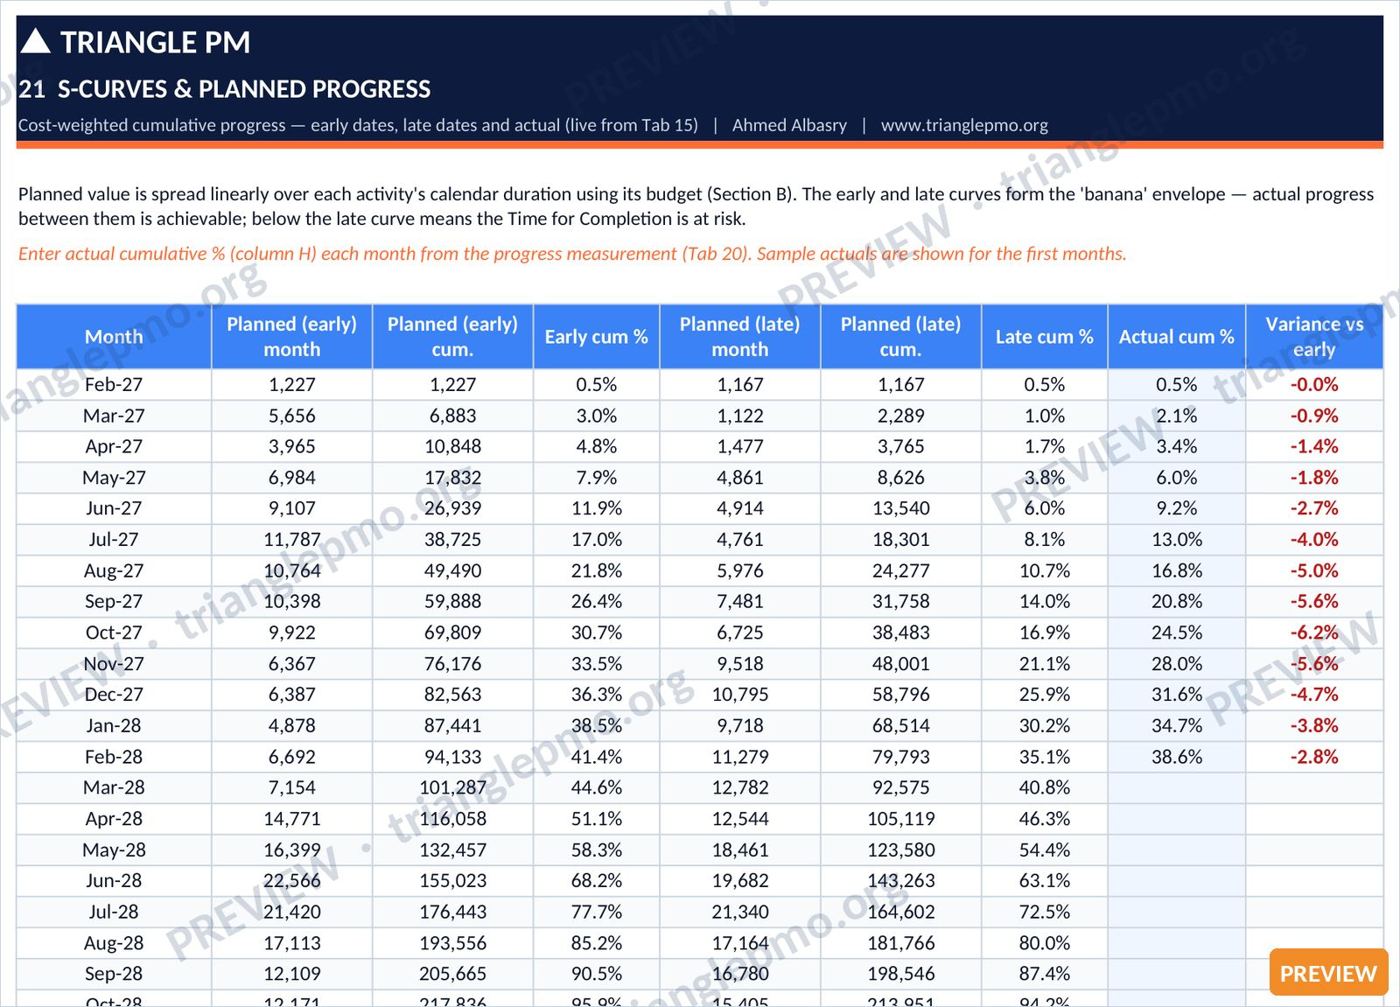Click the 'Variance vs early' column header
The image size is (1400, 1007).
tap(1314, 337)
